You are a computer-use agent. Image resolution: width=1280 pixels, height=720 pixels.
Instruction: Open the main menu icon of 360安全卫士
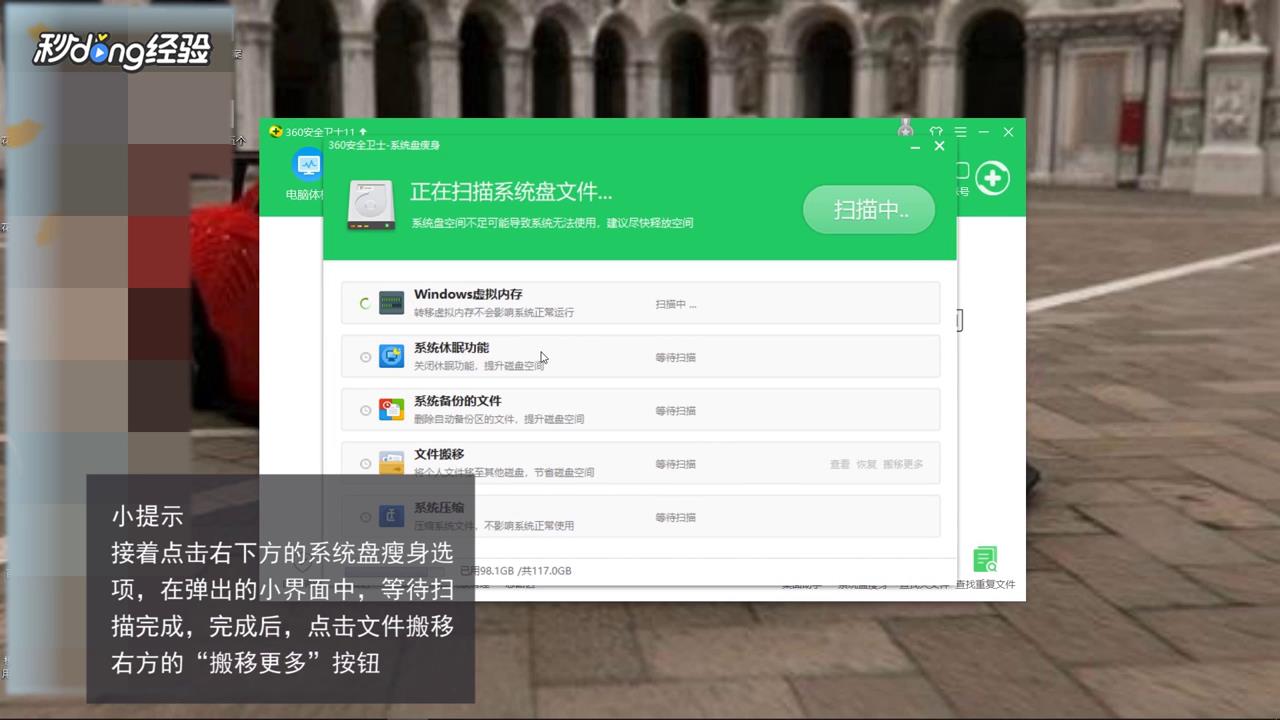tap(960, 132)
